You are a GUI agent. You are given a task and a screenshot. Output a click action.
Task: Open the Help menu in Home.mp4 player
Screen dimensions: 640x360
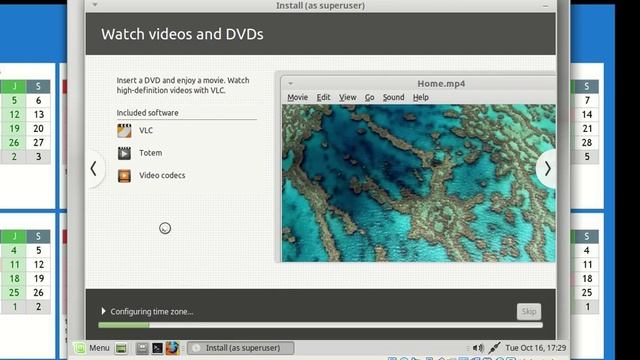[x=420, y=98]
